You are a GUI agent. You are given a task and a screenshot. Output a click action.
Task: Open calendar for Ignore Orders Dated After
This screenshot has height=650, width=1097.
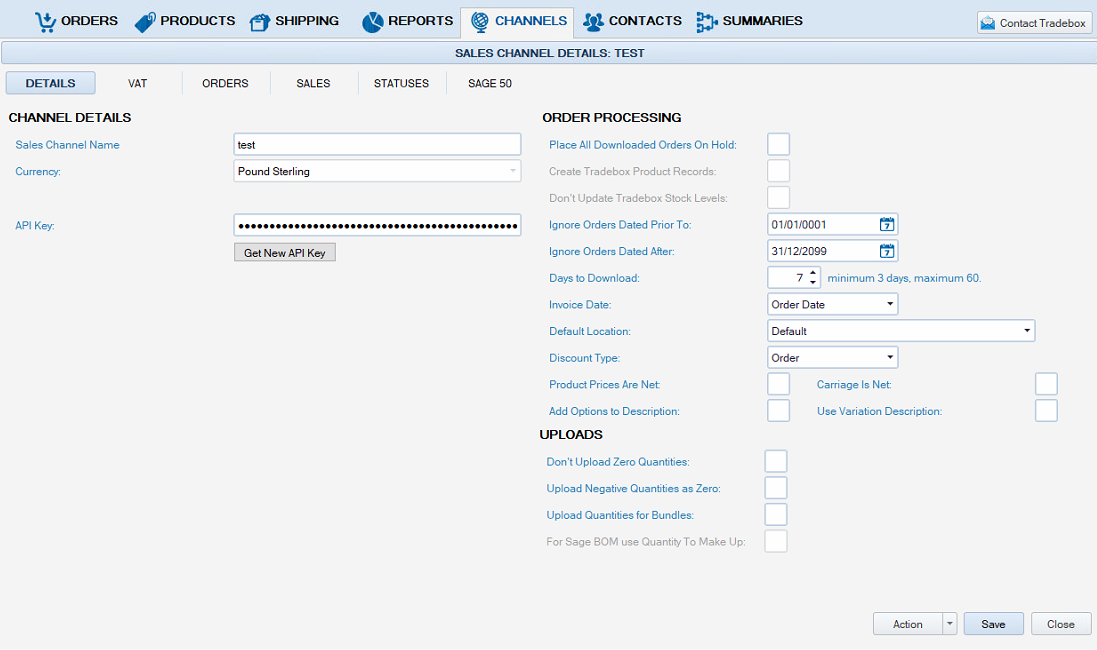point(886,251)
